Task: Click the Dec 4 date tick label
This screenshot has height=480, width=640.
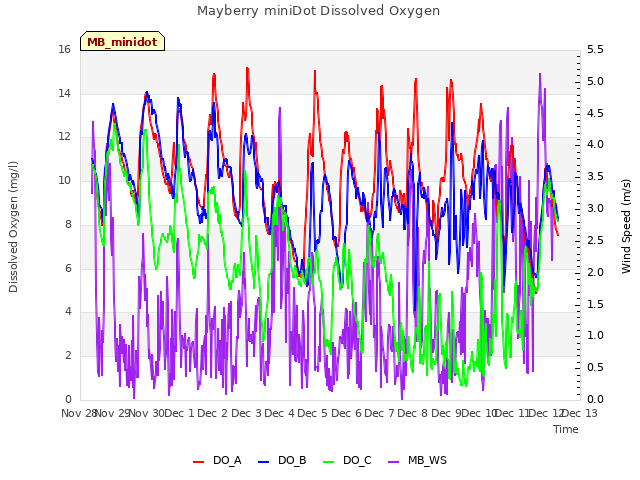Action: coord(280,413)
